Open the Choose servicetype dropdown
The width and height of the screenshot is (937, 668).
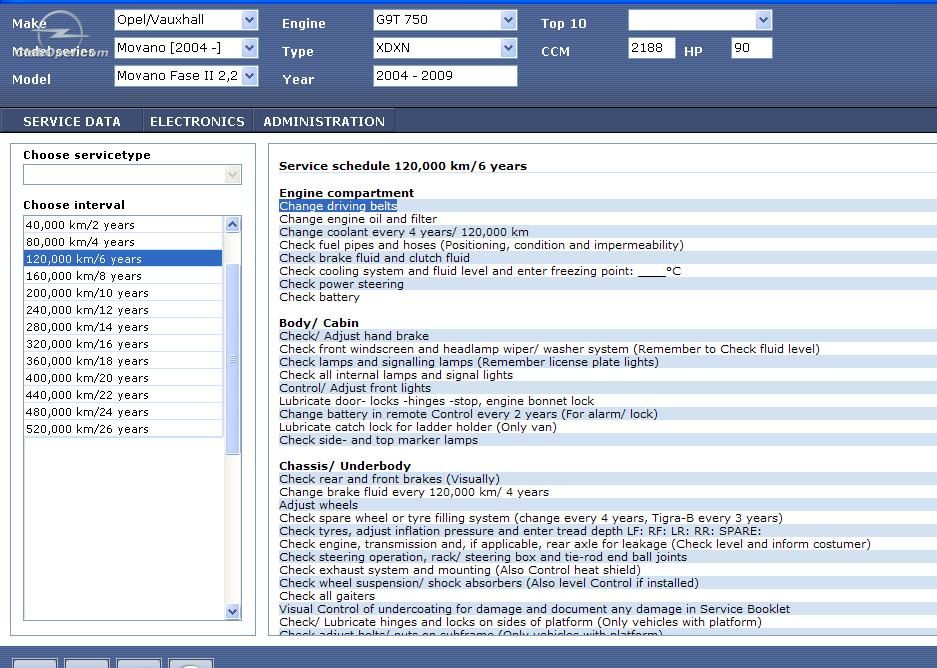tap(132, 175)
